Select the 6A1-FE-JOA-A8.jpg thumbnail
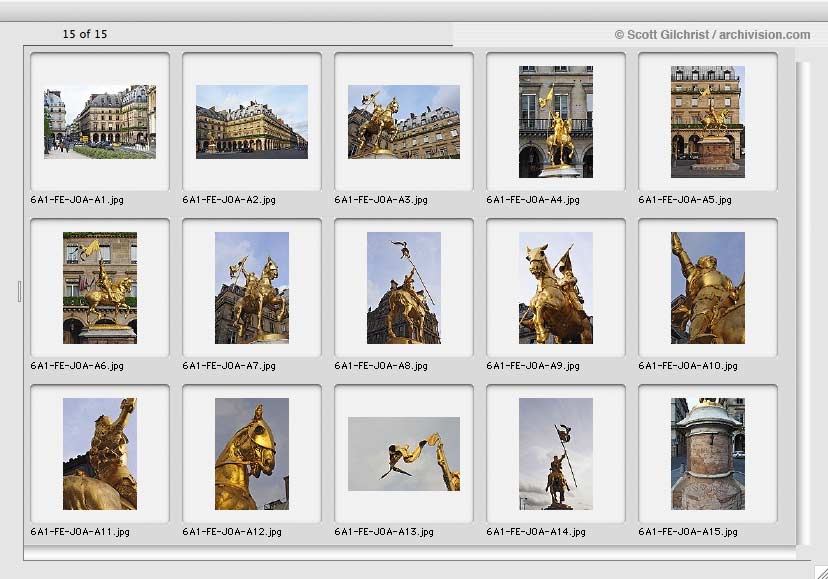The image size is (828, 579). click(x=404, y=288)
